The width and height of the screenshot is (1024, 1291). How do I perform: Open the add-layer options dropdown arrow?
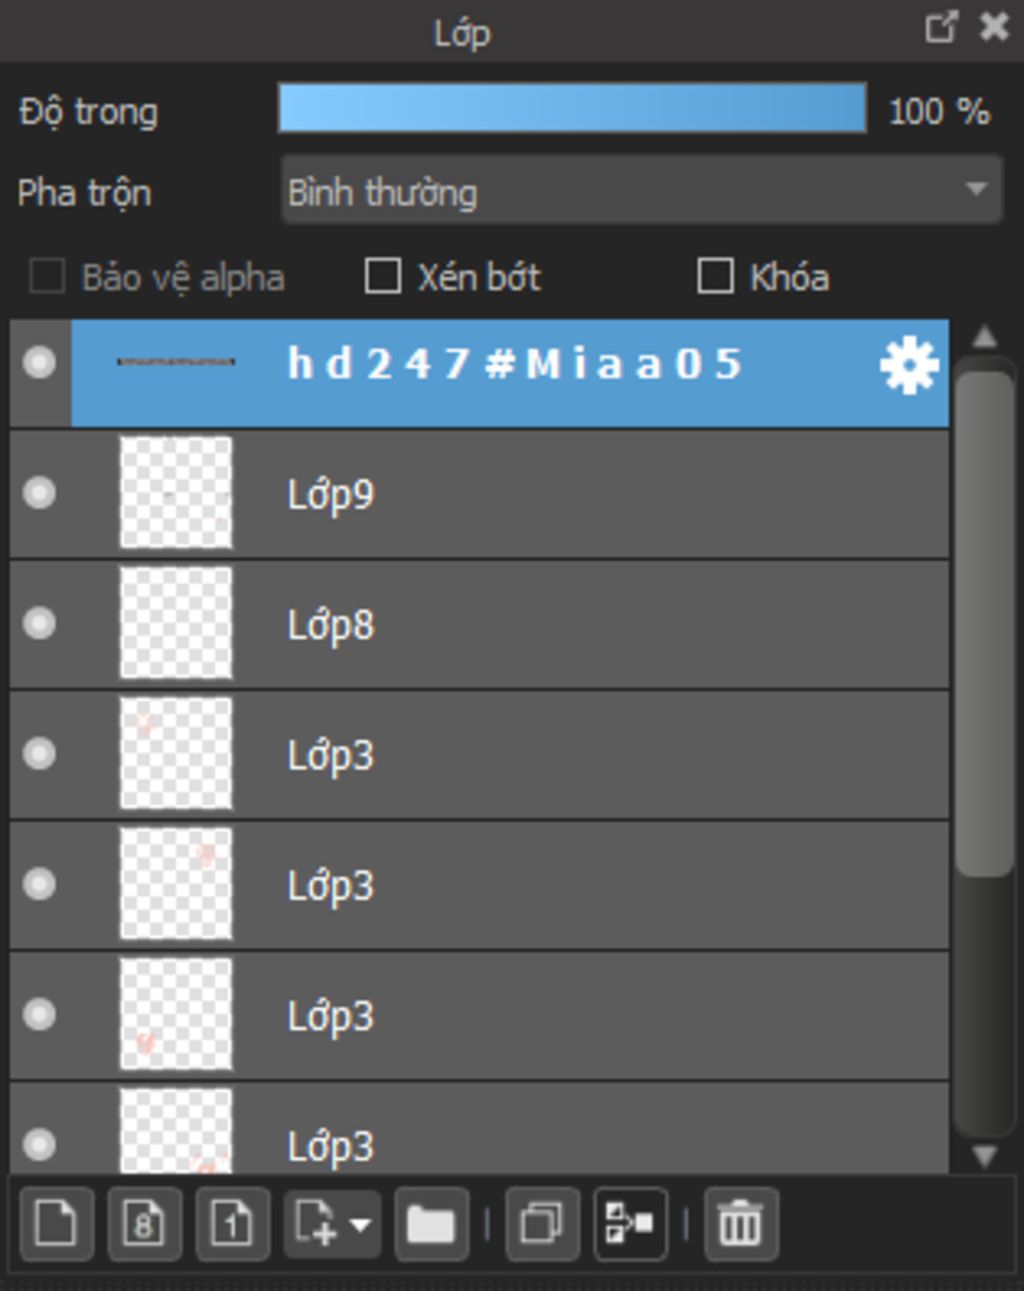[360, 1224]
